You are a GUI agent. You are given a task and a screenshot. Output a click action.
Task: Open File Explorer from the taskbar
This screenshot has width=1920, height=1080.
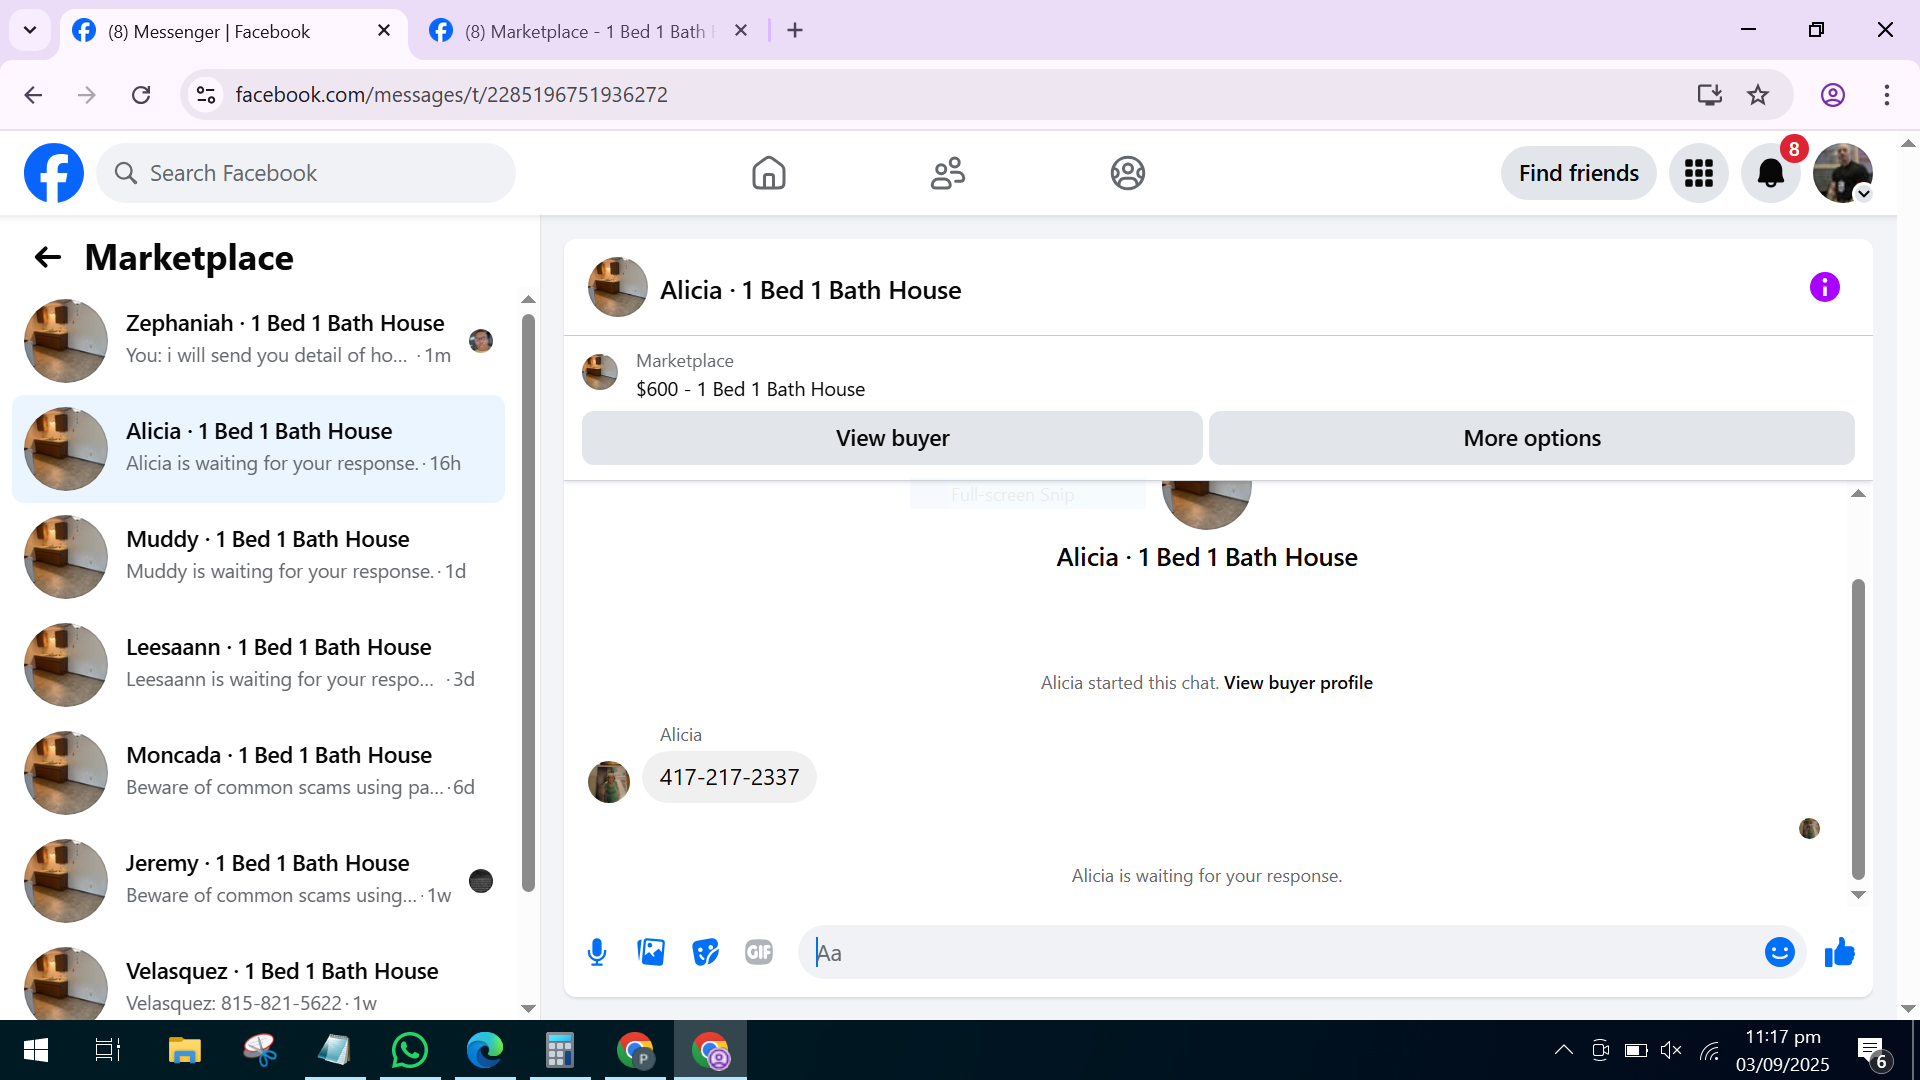click(184, 1050)
